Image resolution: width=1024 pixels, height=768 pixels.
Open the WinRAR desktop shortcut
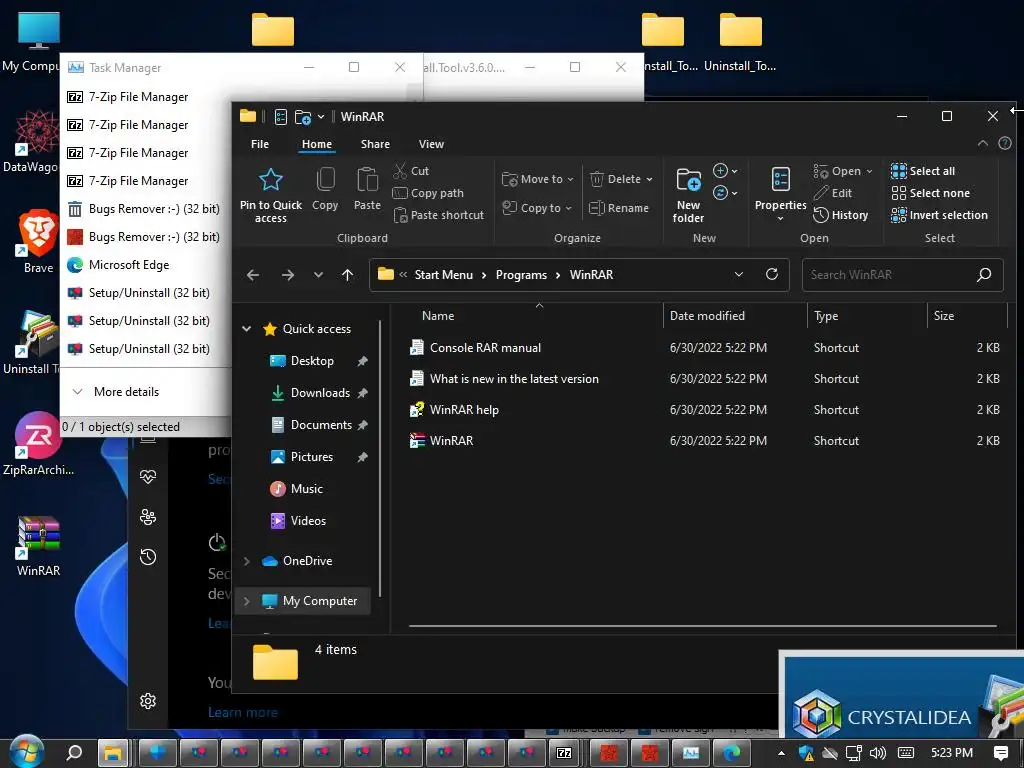pyautogui.click(x=38, y=546)
